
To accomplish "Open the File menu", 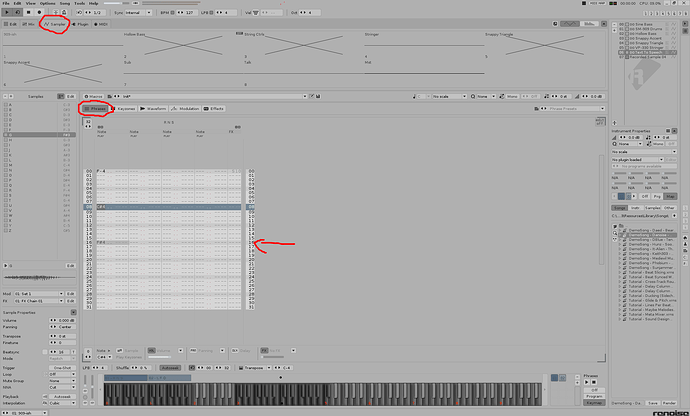I will pos(6,3).
